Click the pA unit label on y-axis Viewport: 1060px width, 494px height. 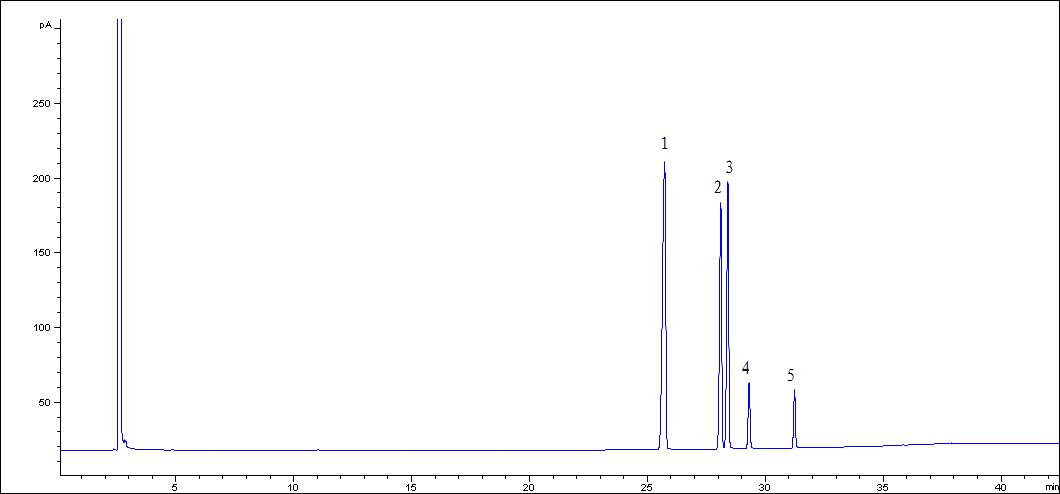tap(46, 25)
